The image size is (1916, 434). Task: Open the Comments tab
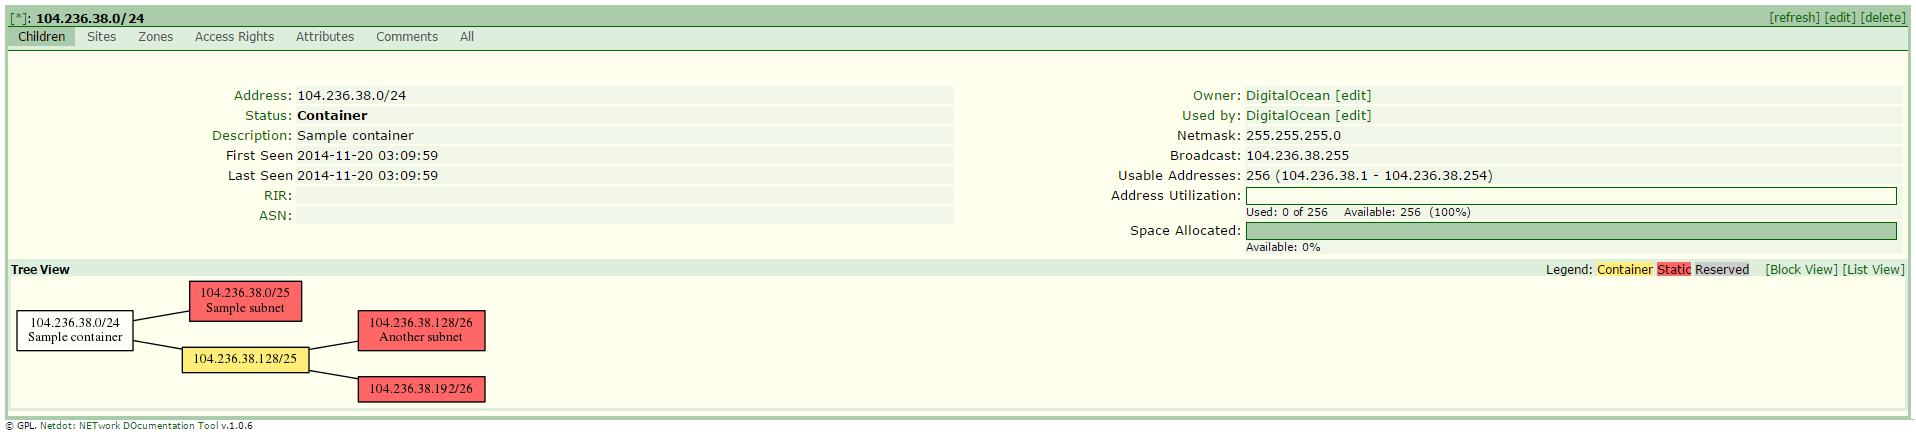pyautogui.click(x=406, y=37)
